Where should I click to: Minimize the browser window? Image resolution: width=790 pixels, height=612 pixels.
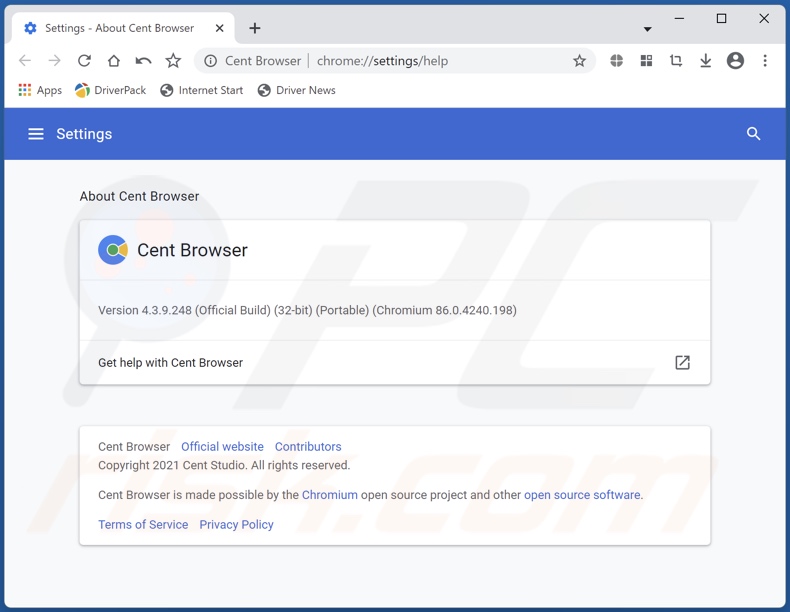pos(679,19)
